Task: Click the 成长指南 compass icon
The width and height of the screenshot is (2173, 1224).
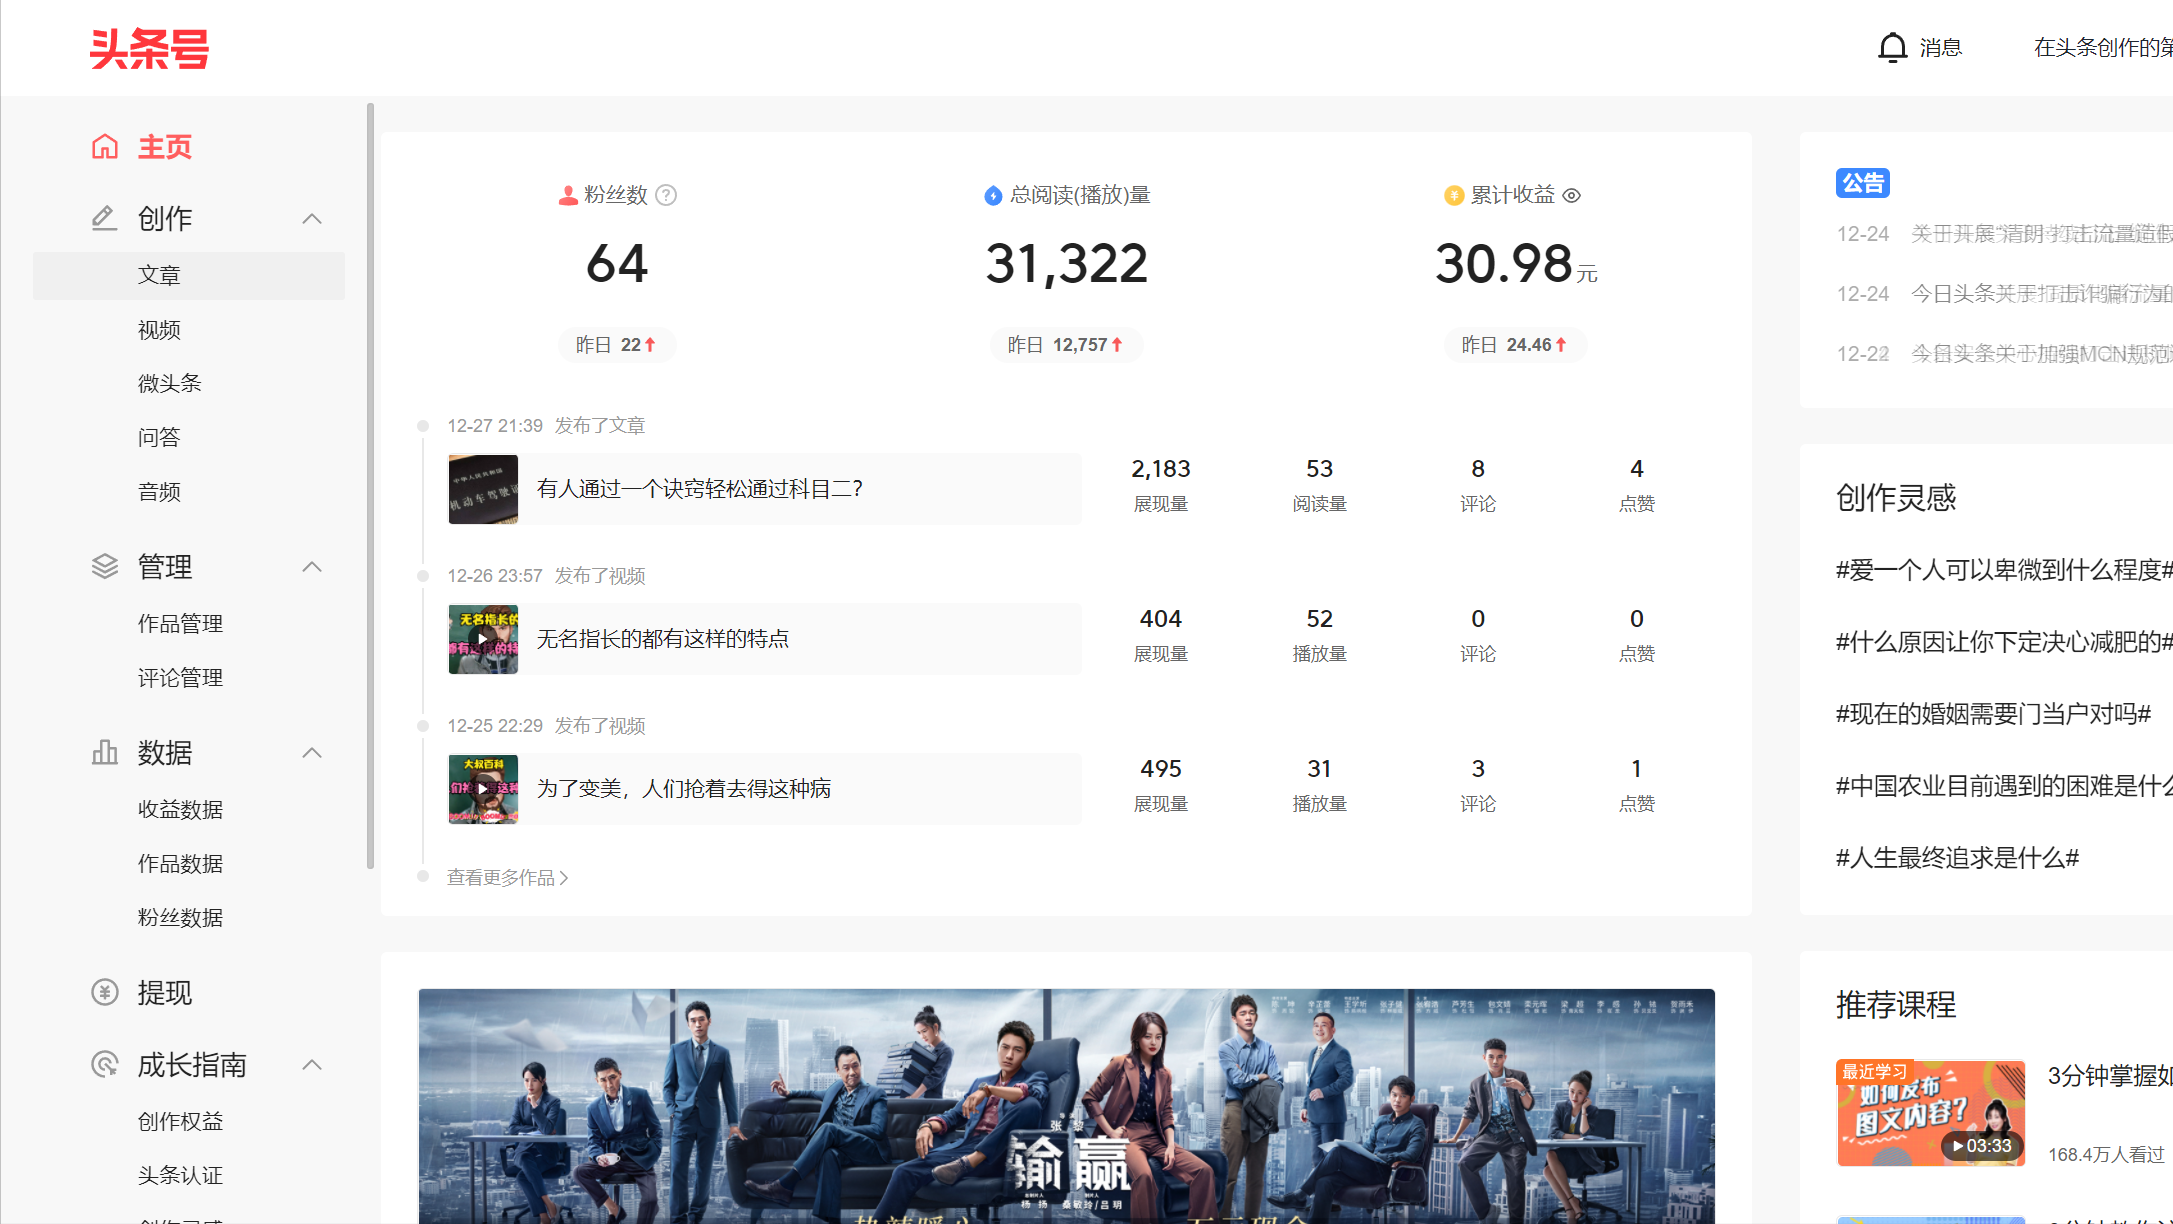Action: pyautogui.click(x=103, y=1064)
